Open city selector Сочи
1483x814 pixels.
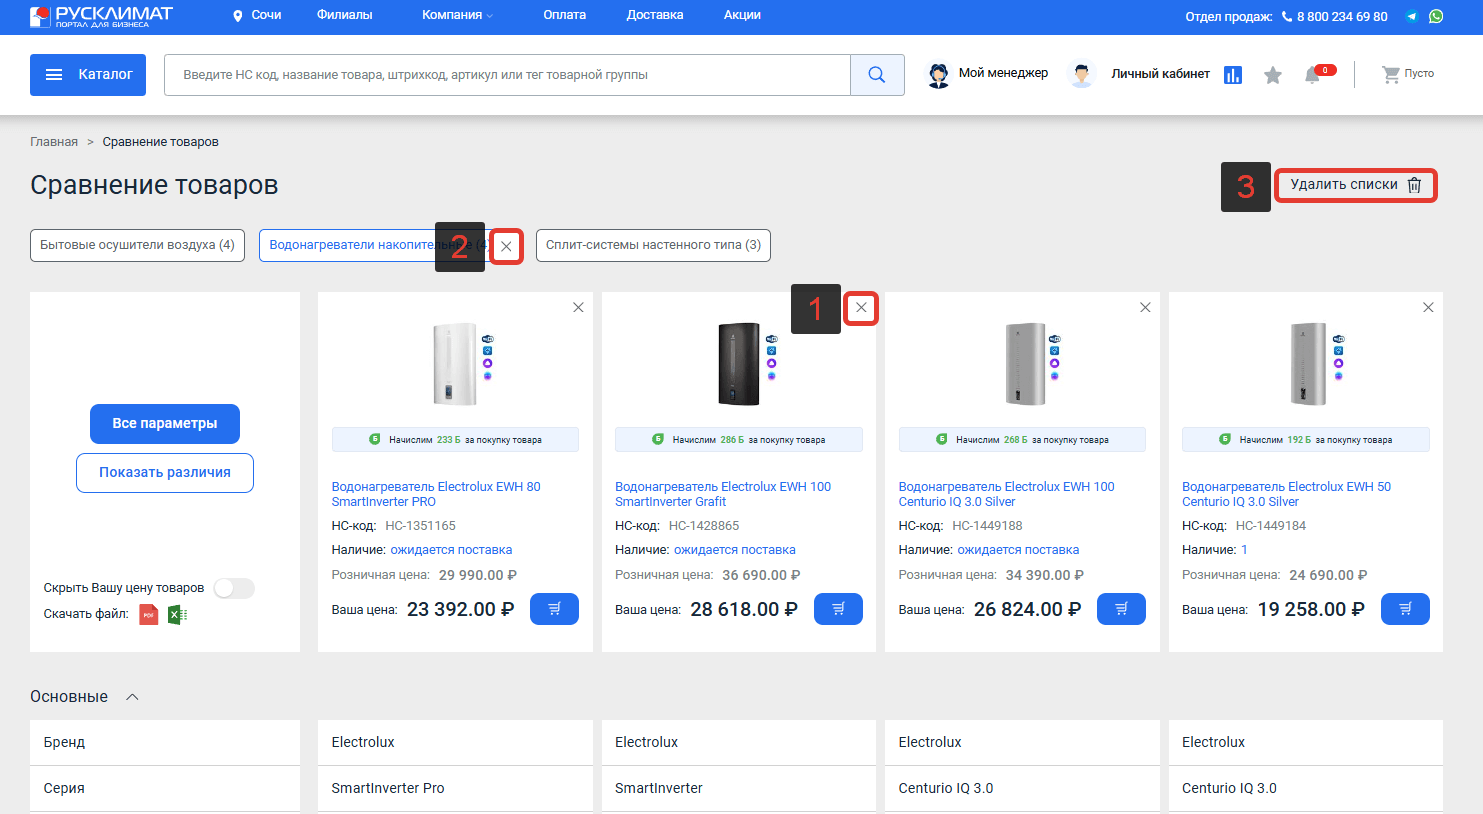pos(257,15)
